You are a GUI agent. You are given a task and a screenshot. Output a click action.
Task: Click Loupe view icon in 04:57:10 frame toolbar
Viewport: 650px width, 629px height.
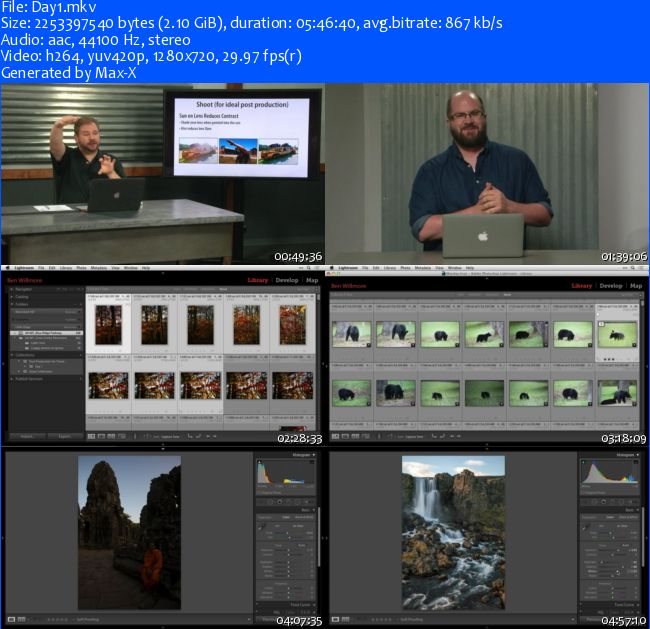[336, 619]
